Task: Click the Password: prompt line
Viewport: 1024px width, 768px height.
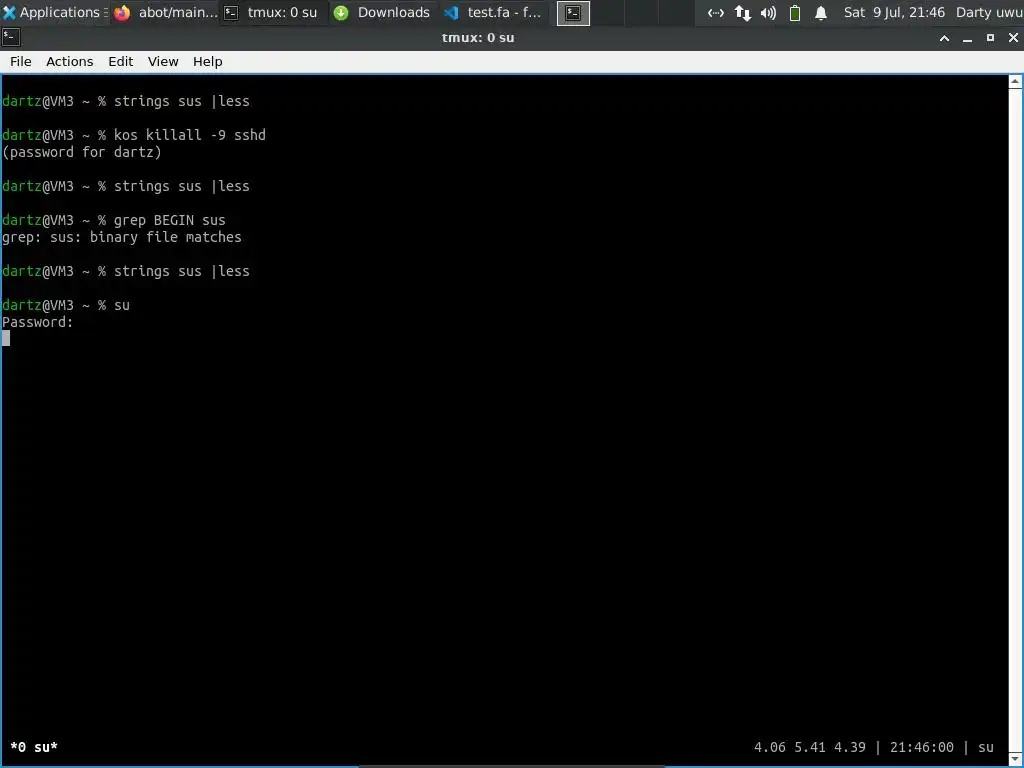Action: (x=38, y=322)
